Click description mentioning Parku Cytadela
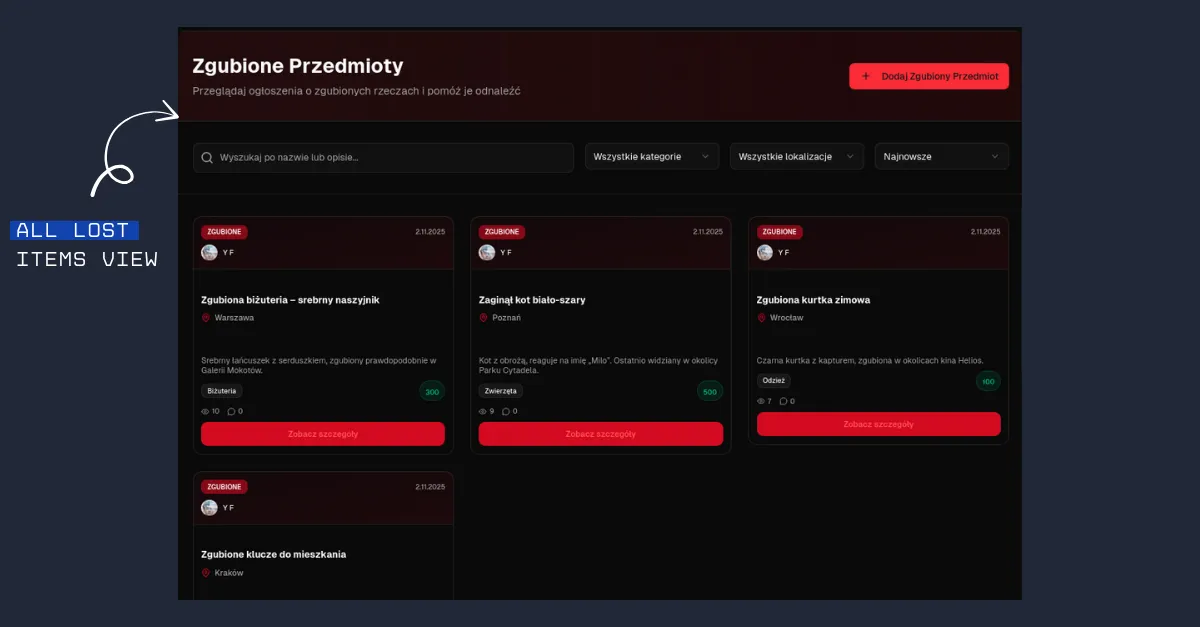This screenshot has width=1200, height=627. pyautogui.click(x=597, y=365)
